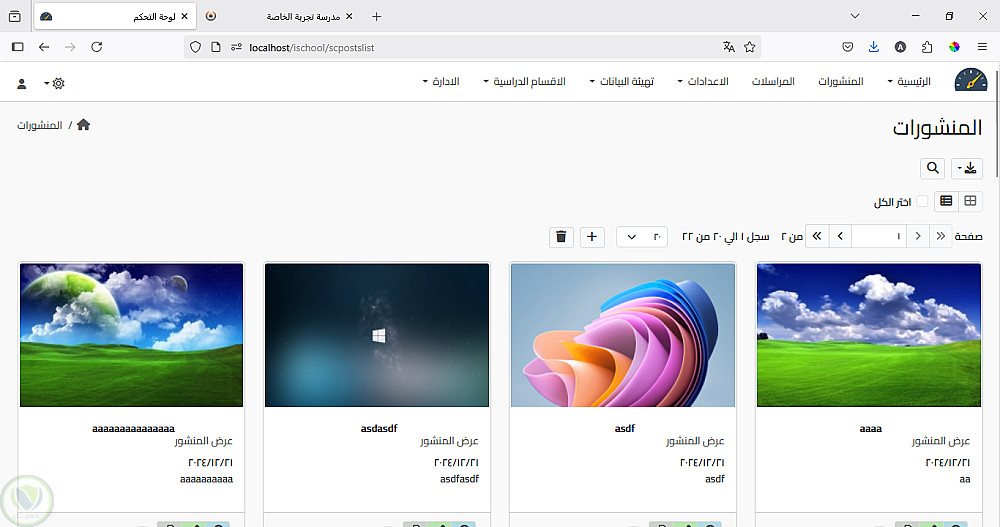Open the Firefox application hamburger menu
This screenshot has width=1000, height=527.
pos(982,47)
